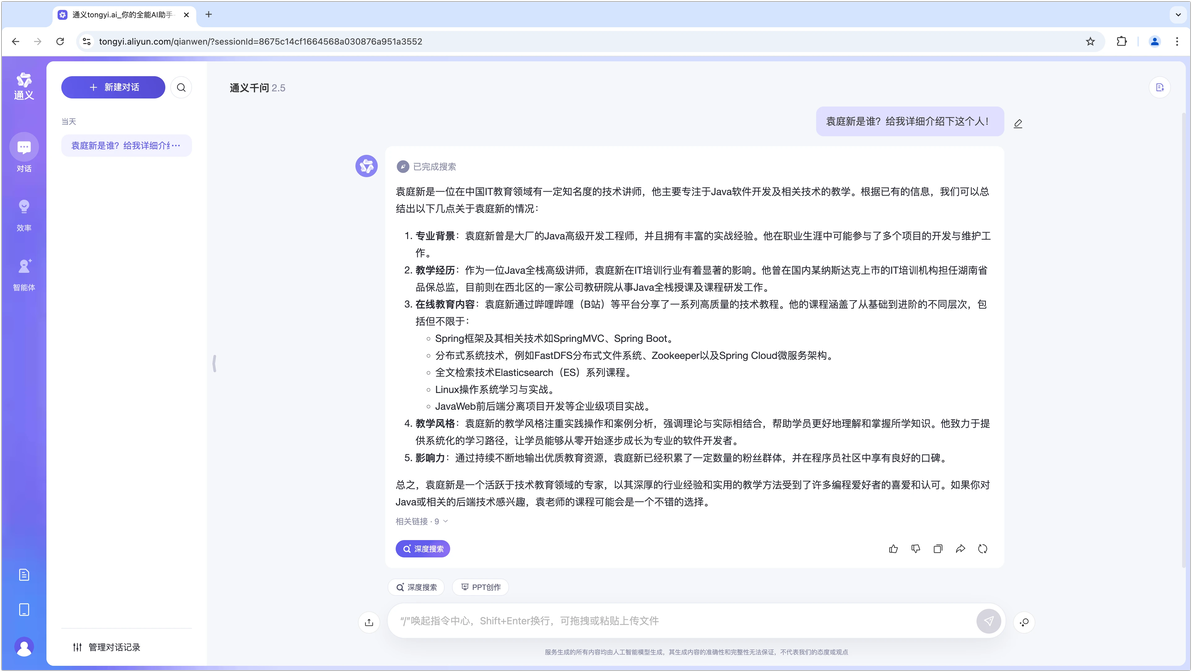Open the 效率 efficiency tools section

(x=24, y=214)
